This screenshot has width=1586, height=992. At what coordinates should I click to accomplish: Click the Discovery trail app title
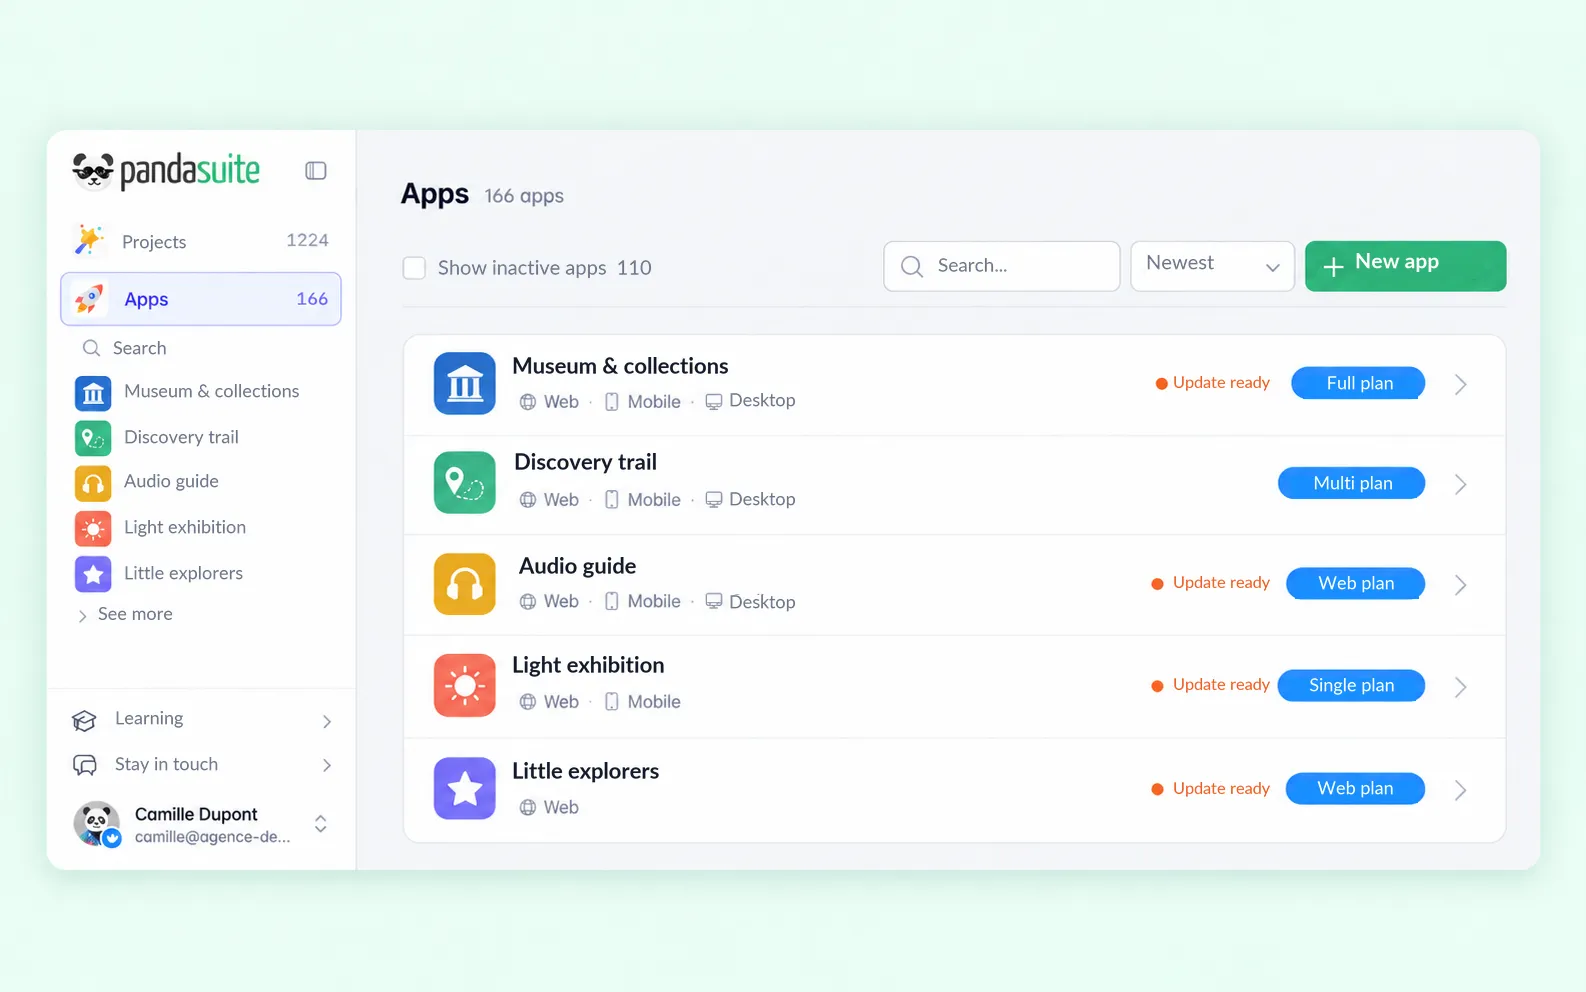pyautogui.click(x=585, y=462)
